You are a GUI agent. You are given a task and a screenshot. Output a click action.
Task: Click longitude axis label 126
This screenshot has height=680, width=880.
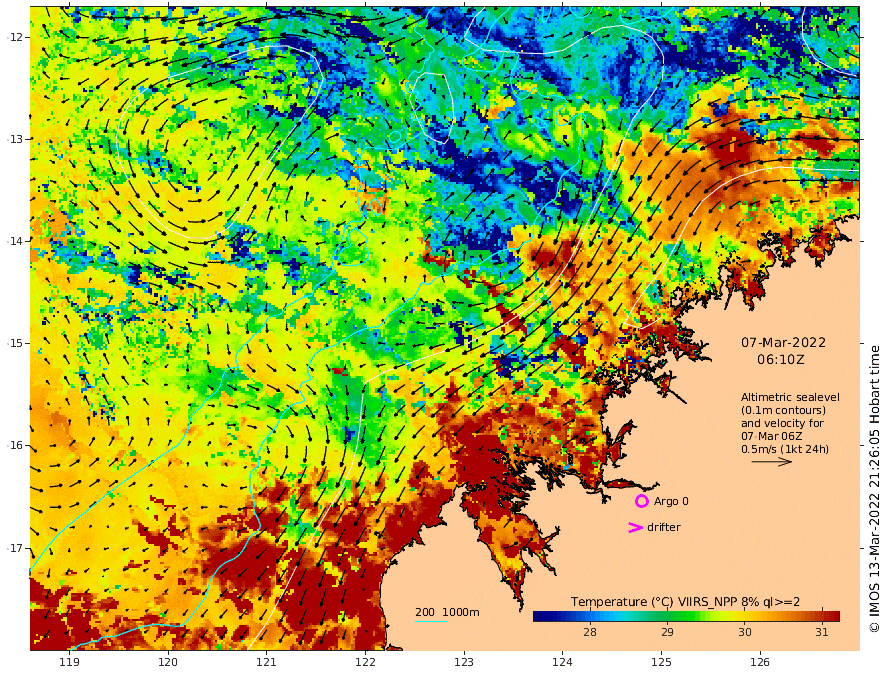click(760, 662)
